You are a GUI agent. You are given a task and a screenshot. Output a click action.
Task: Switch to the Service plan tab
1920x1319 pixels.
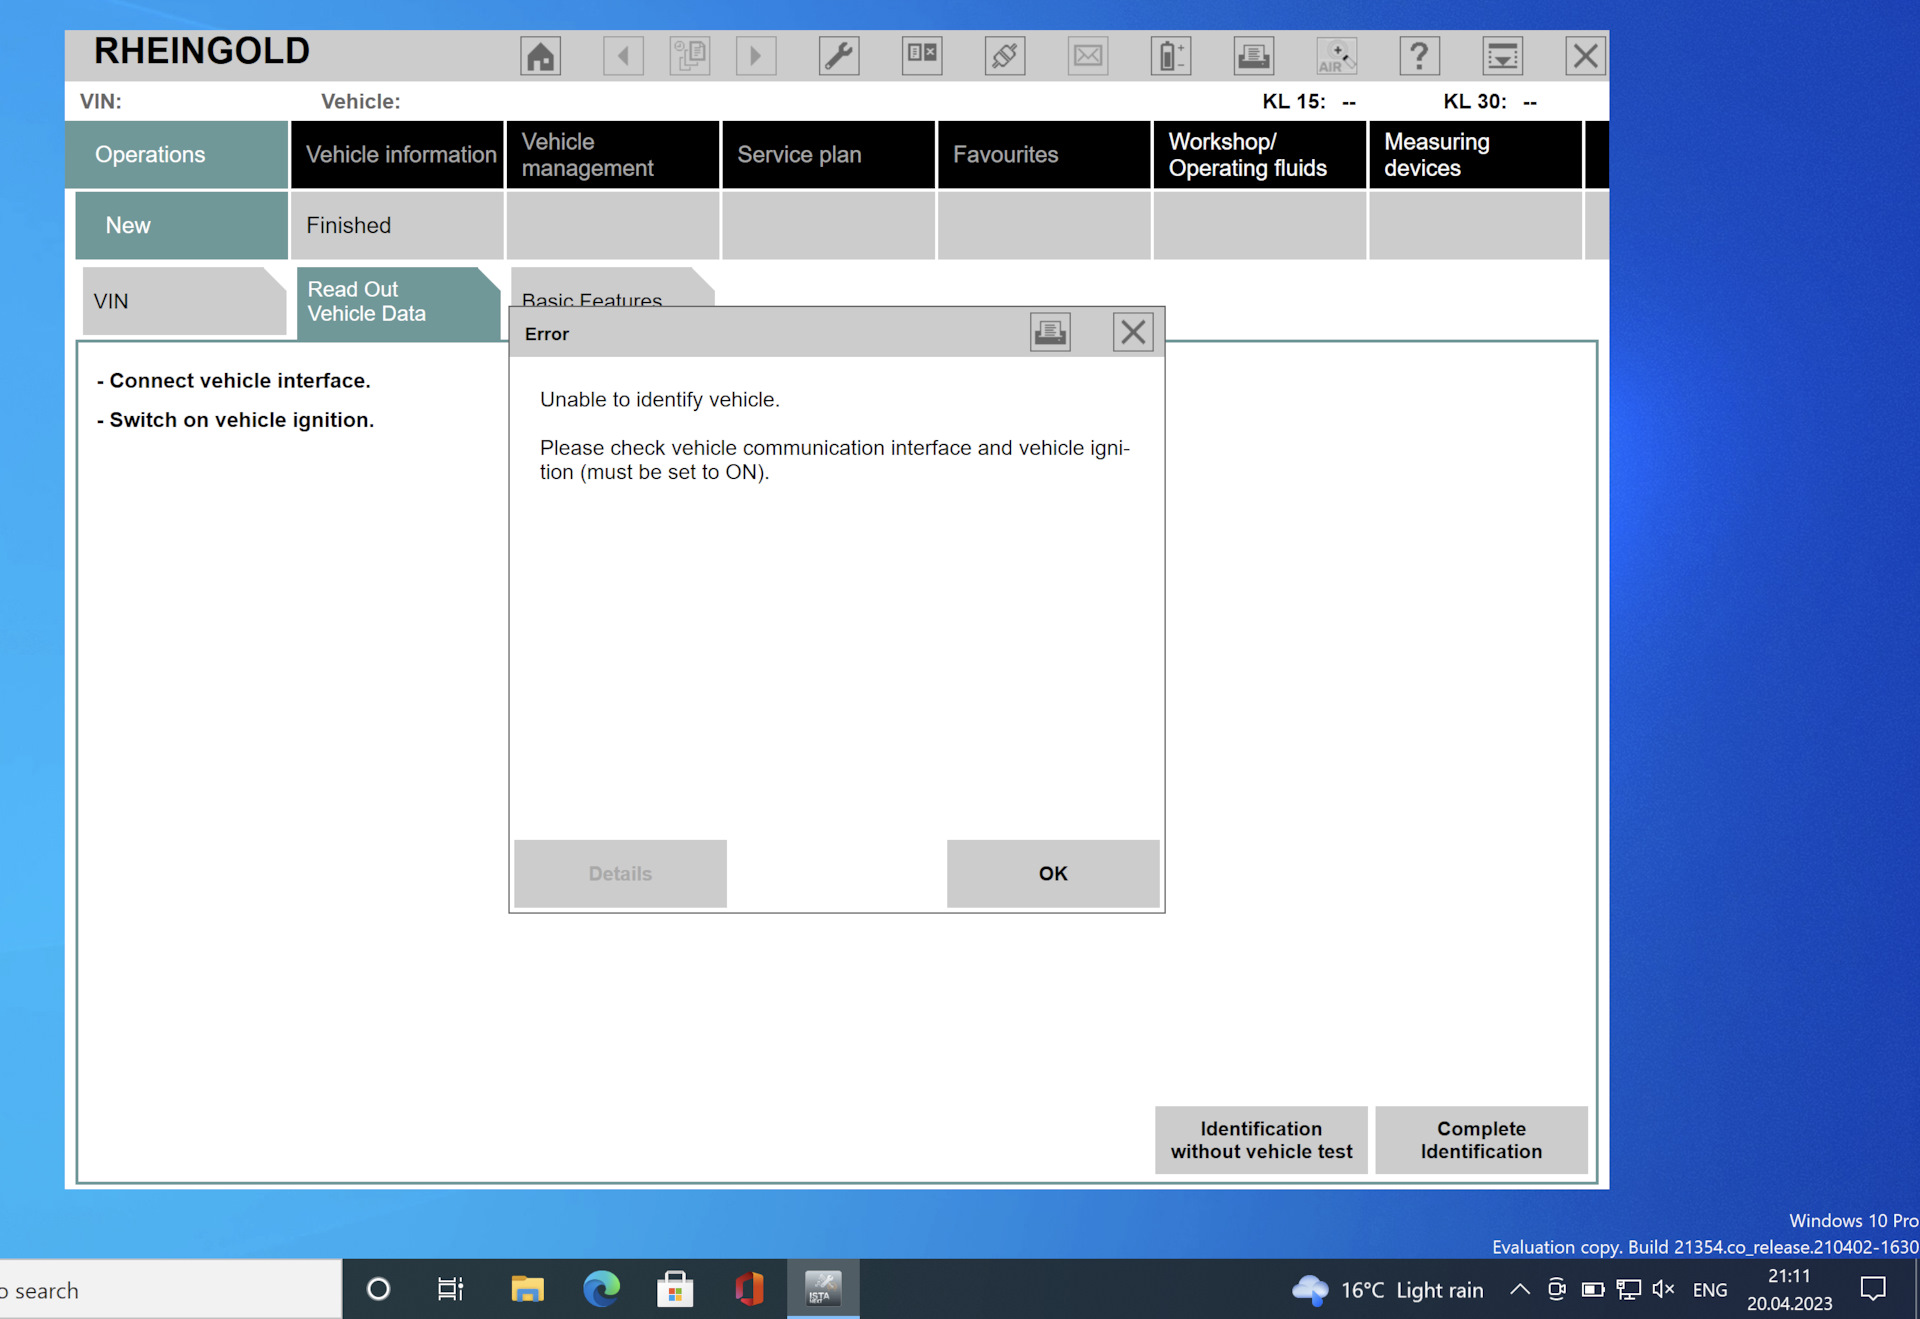pos(828,155)
